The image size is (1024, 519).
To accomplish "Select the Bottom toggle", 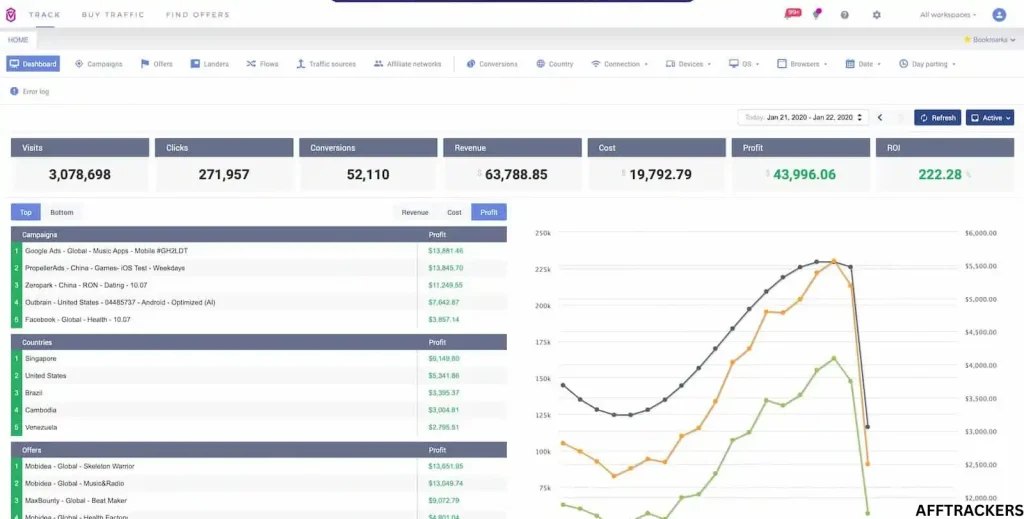I will pyautogui.click(x=62, y=212).
